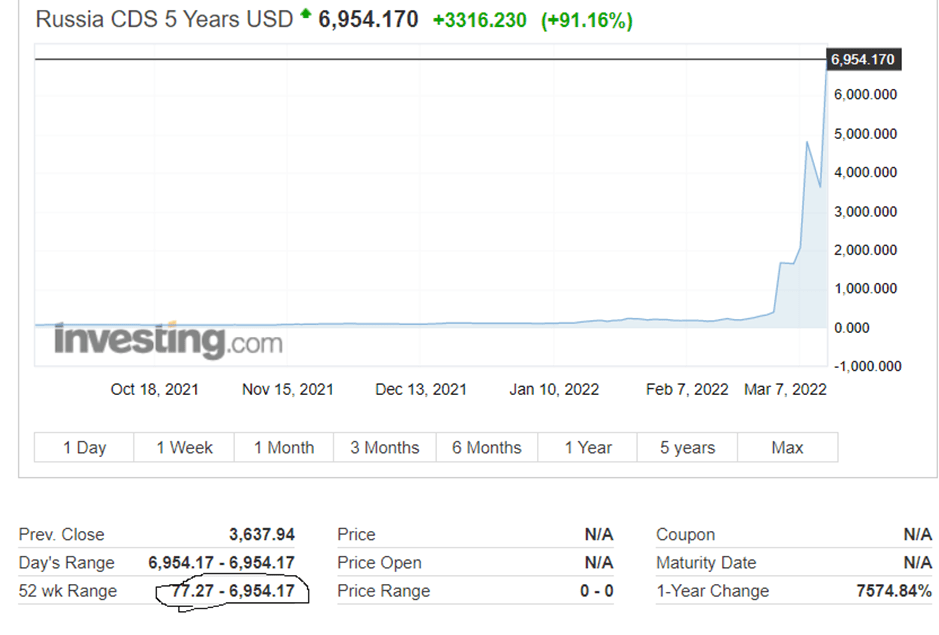The image size is (939, 635).
Task: Display the Max time range
Action: [787, 447]
